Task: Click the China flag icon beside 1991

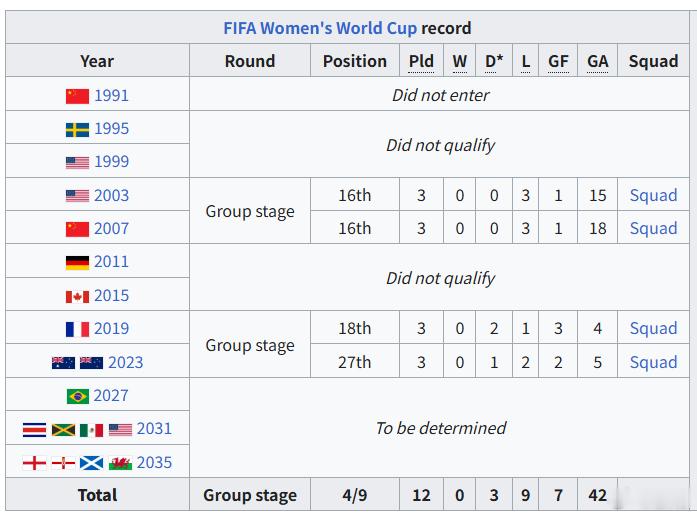Action: point(77,96)
